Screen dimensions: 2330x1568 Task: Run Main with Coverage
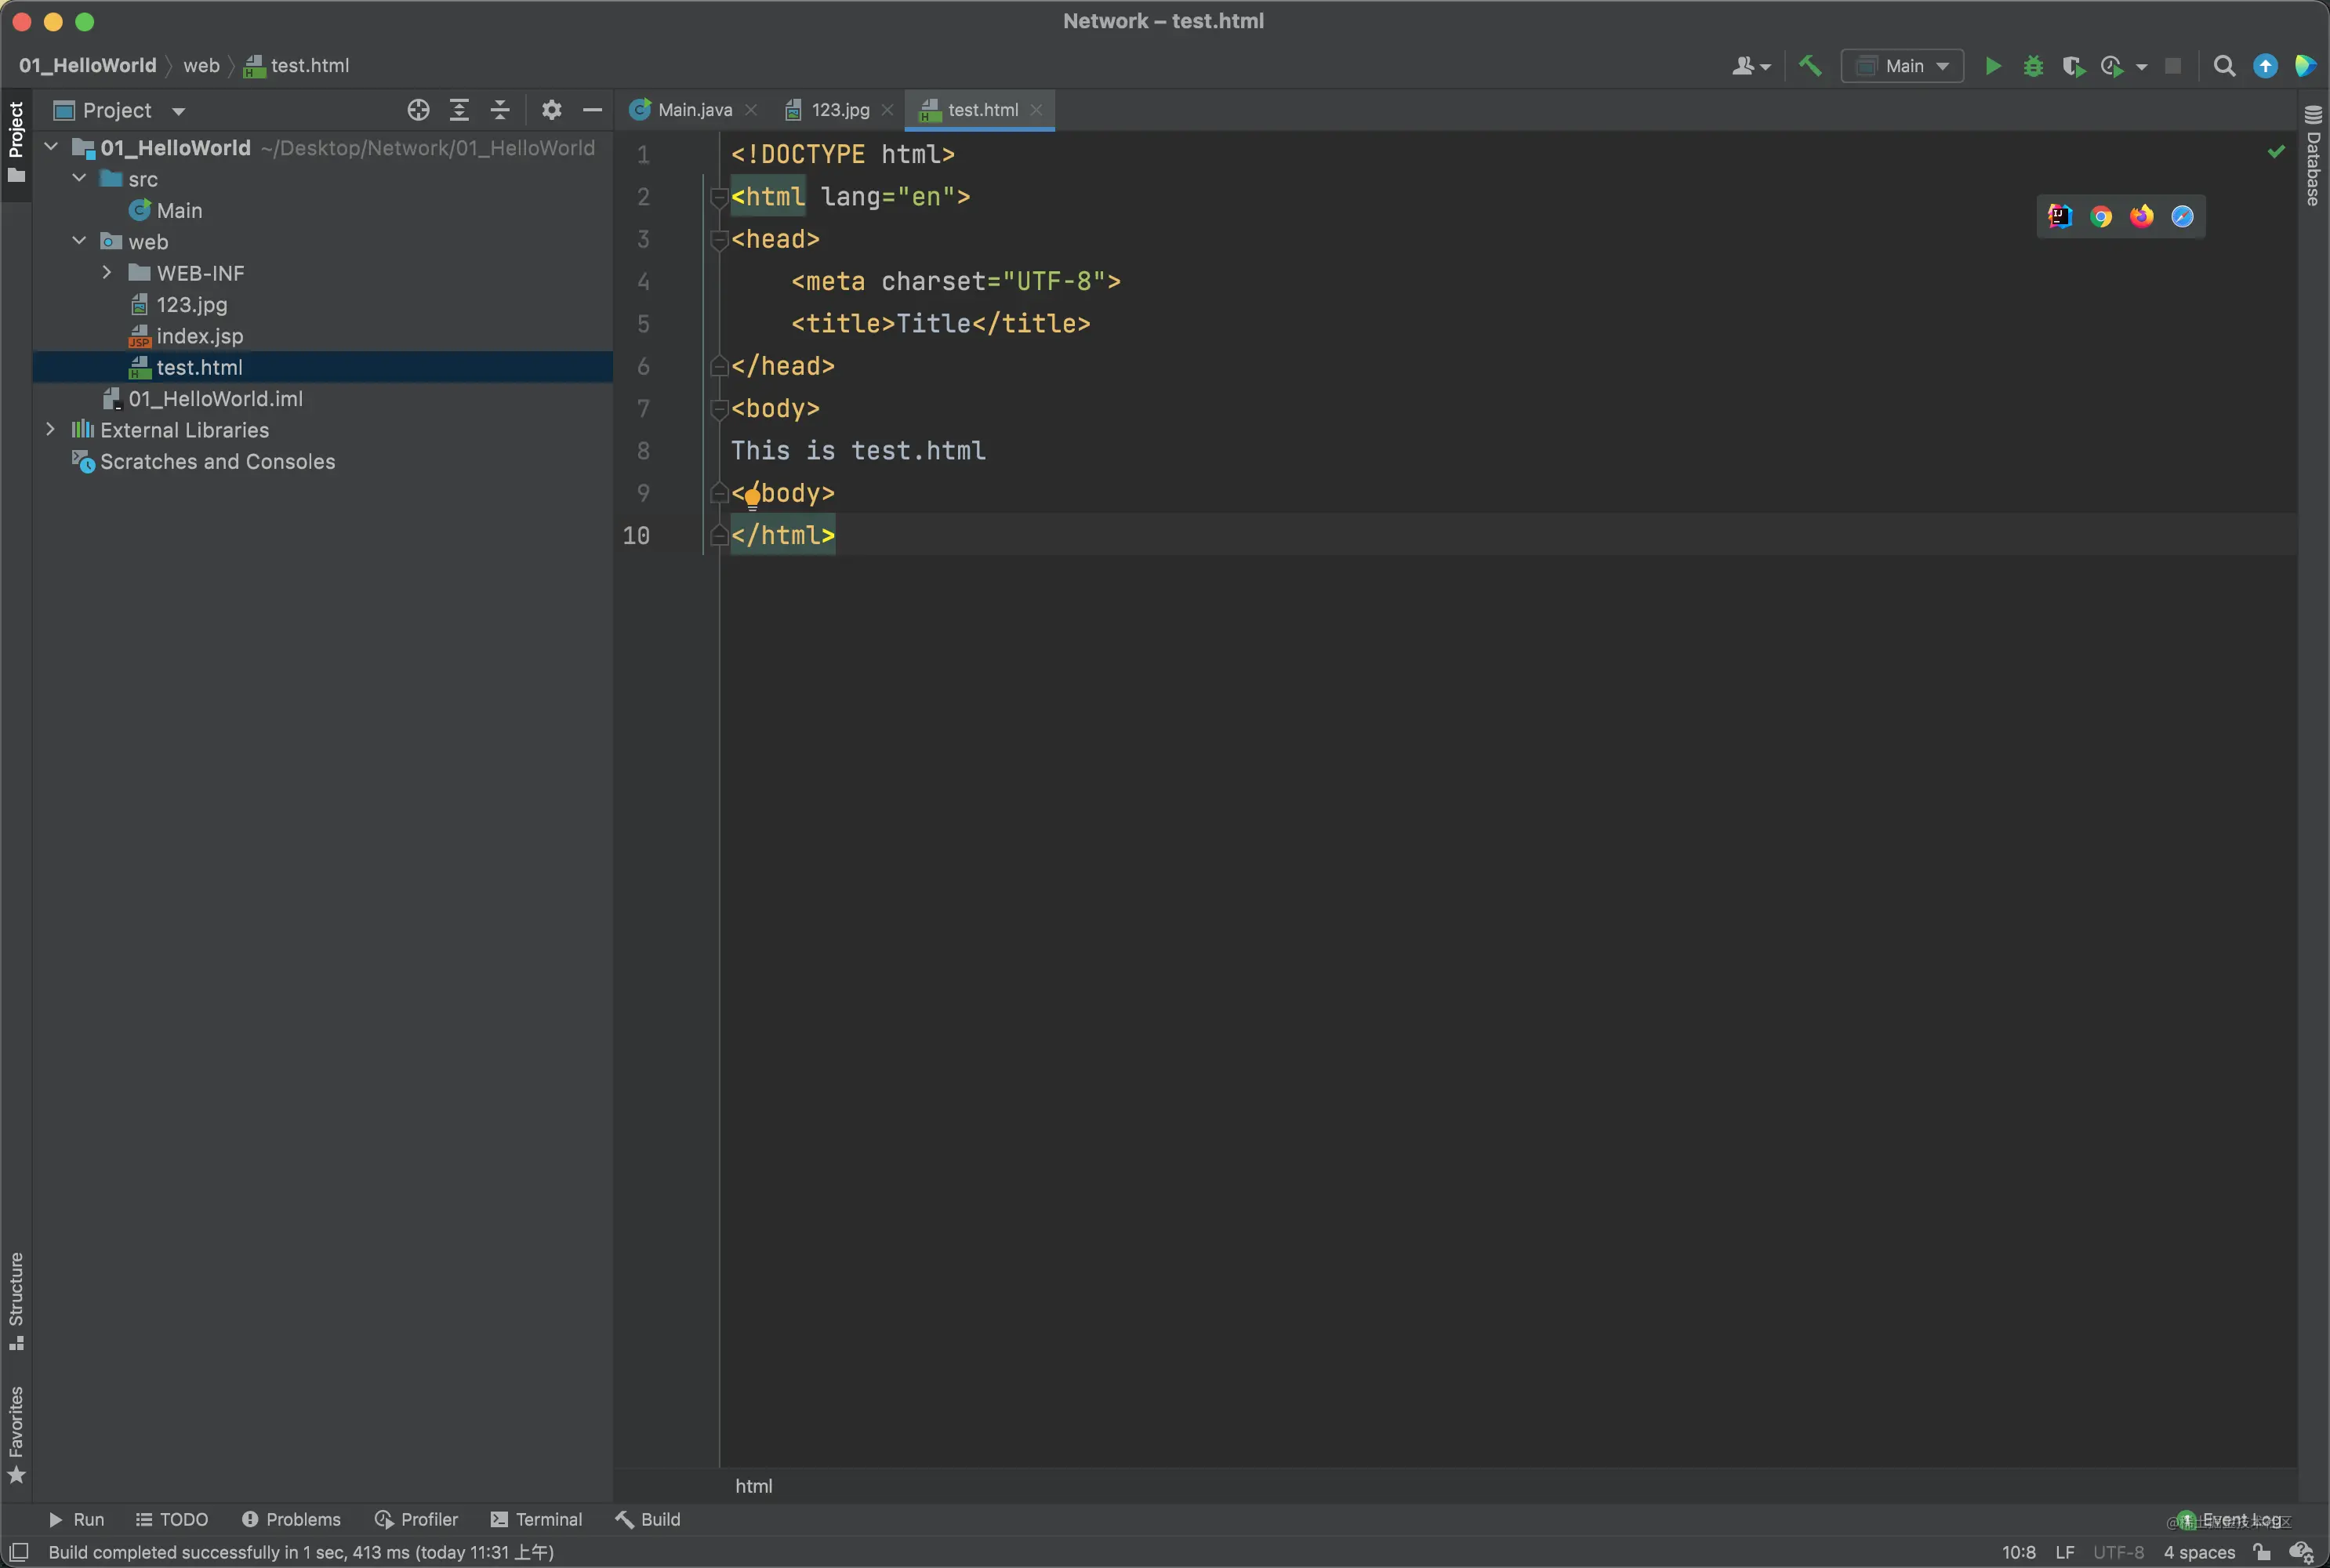2073,66
